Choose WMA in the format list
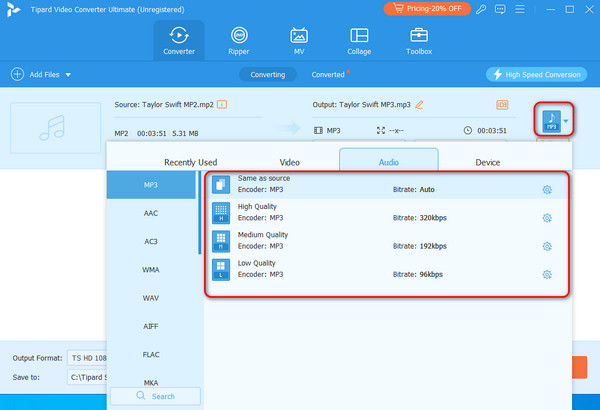The height and width of the screenshot is (410, 600). 151,270
